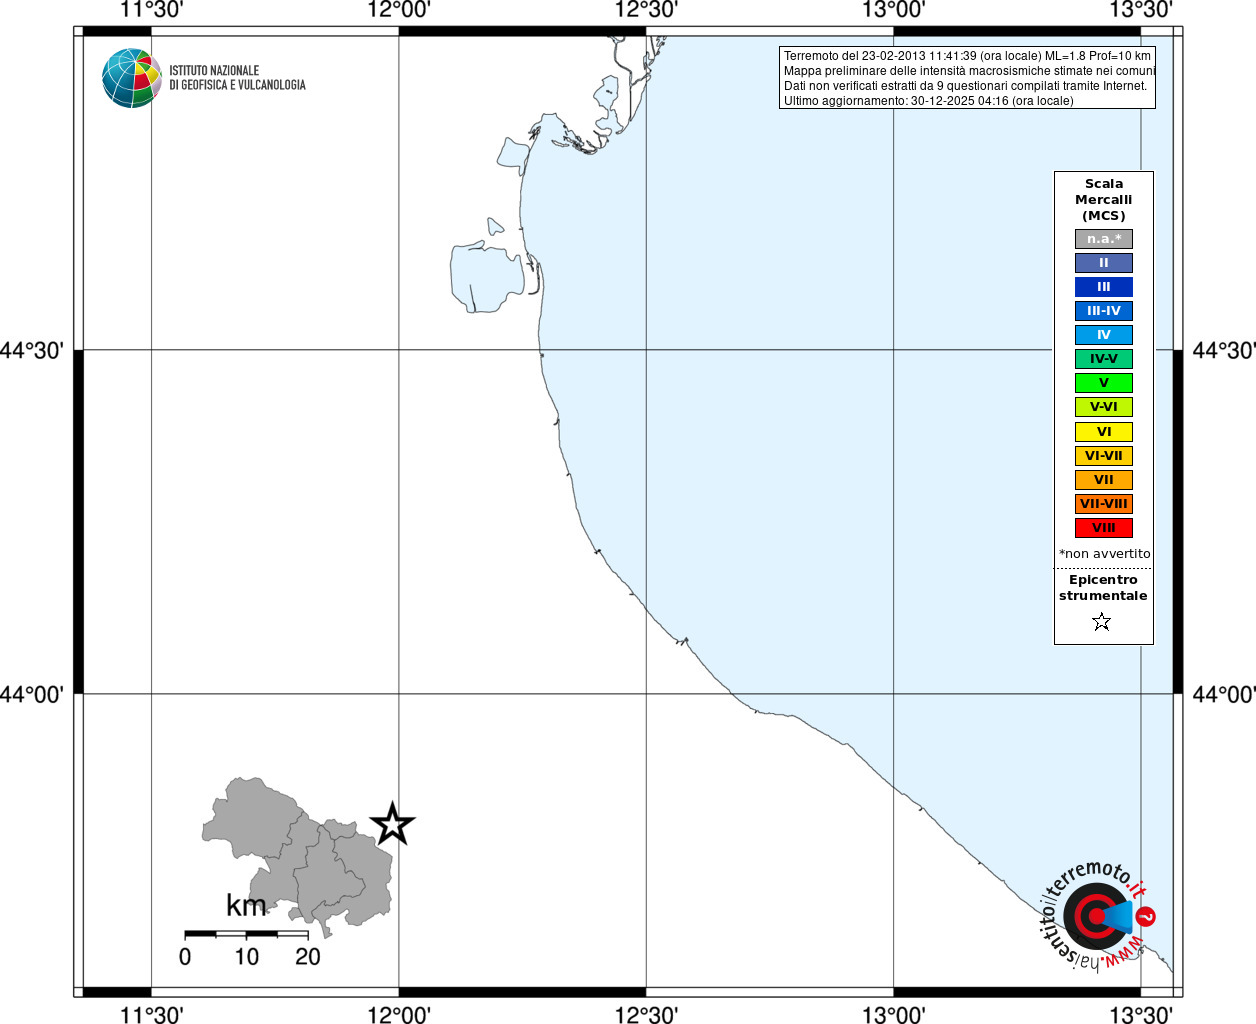Click the VI-VII legend swatch
The width and height of the screenshot is (1256, 1024).
tap(1104, 456)
